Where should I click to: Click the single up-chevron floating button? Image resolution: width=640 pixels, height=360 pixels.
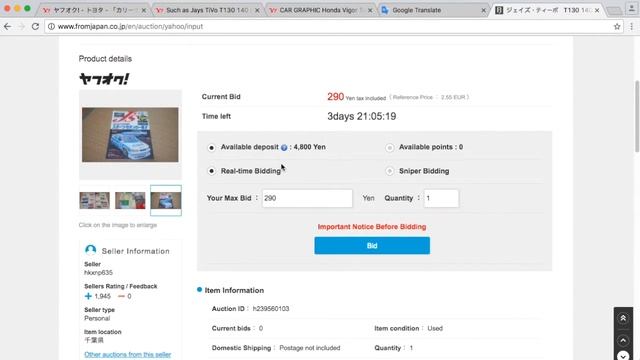tap(623, 340)
